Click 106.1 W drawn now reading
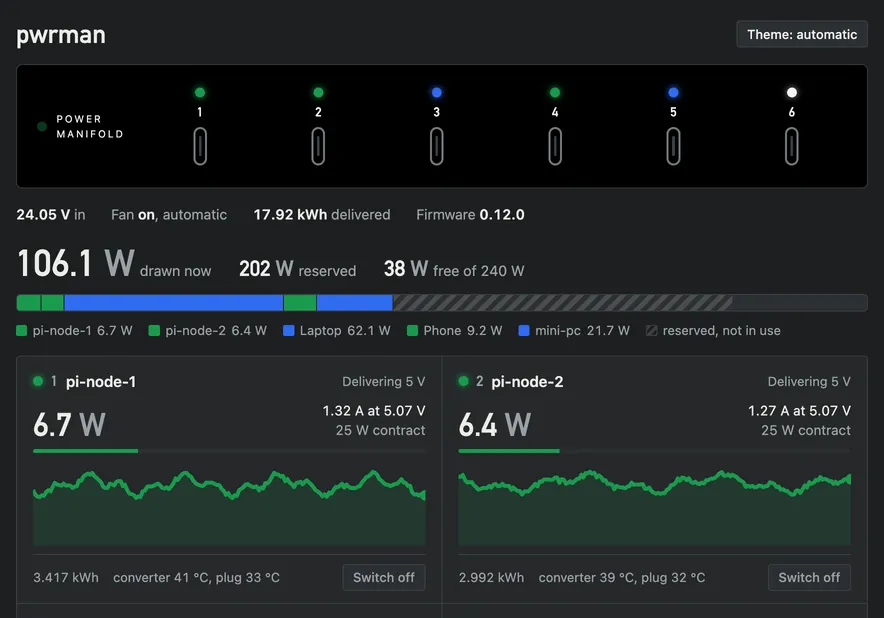 [114, 263]
